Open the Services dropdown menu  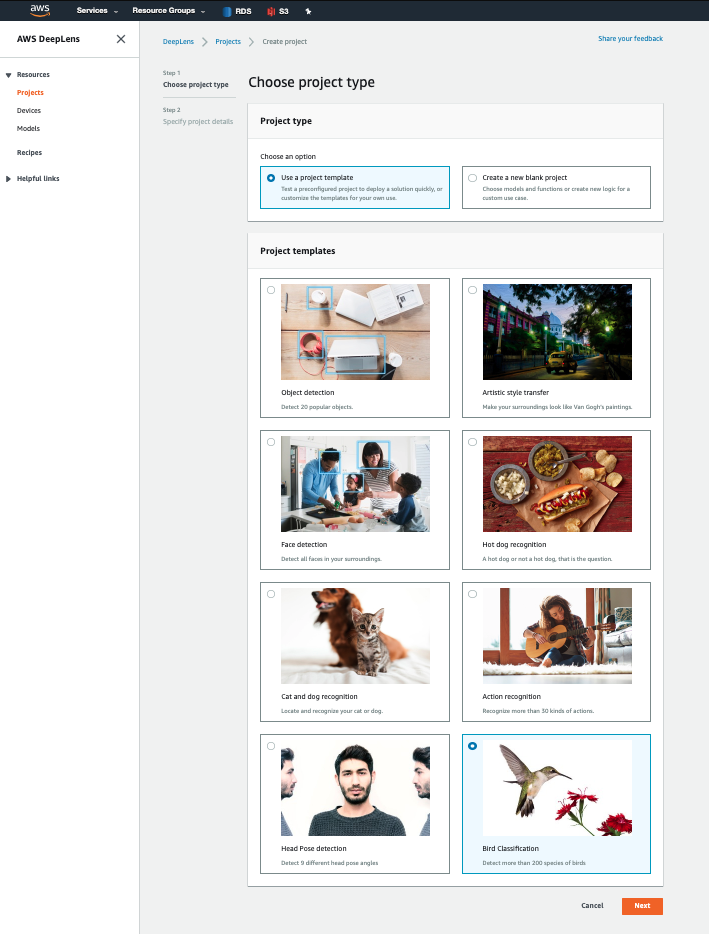point(97,11)
